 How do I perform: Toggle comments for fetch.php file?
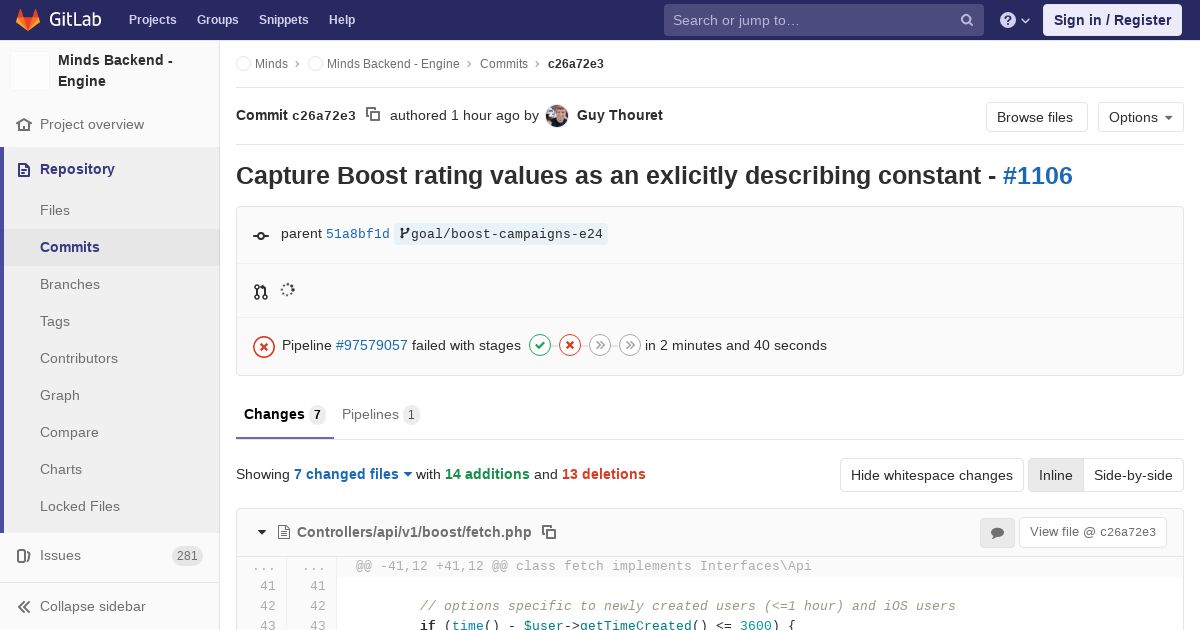click(997, 533)
